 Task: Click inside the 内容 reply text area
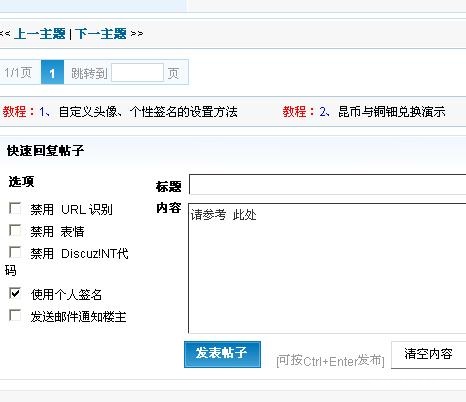point(327,268)
